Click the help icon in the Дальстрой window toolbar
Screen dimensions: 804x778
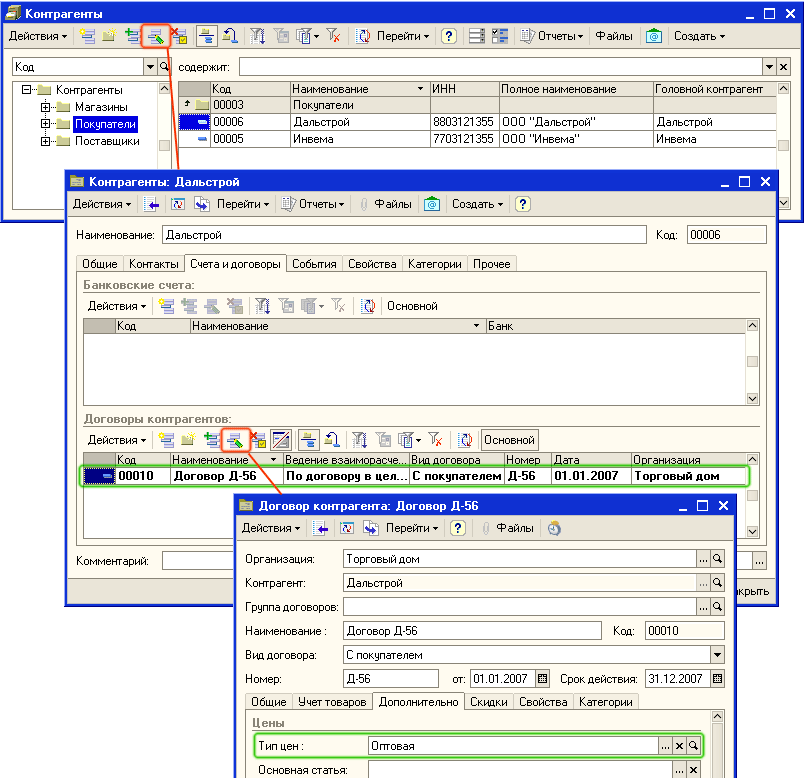tap(522, 204)
